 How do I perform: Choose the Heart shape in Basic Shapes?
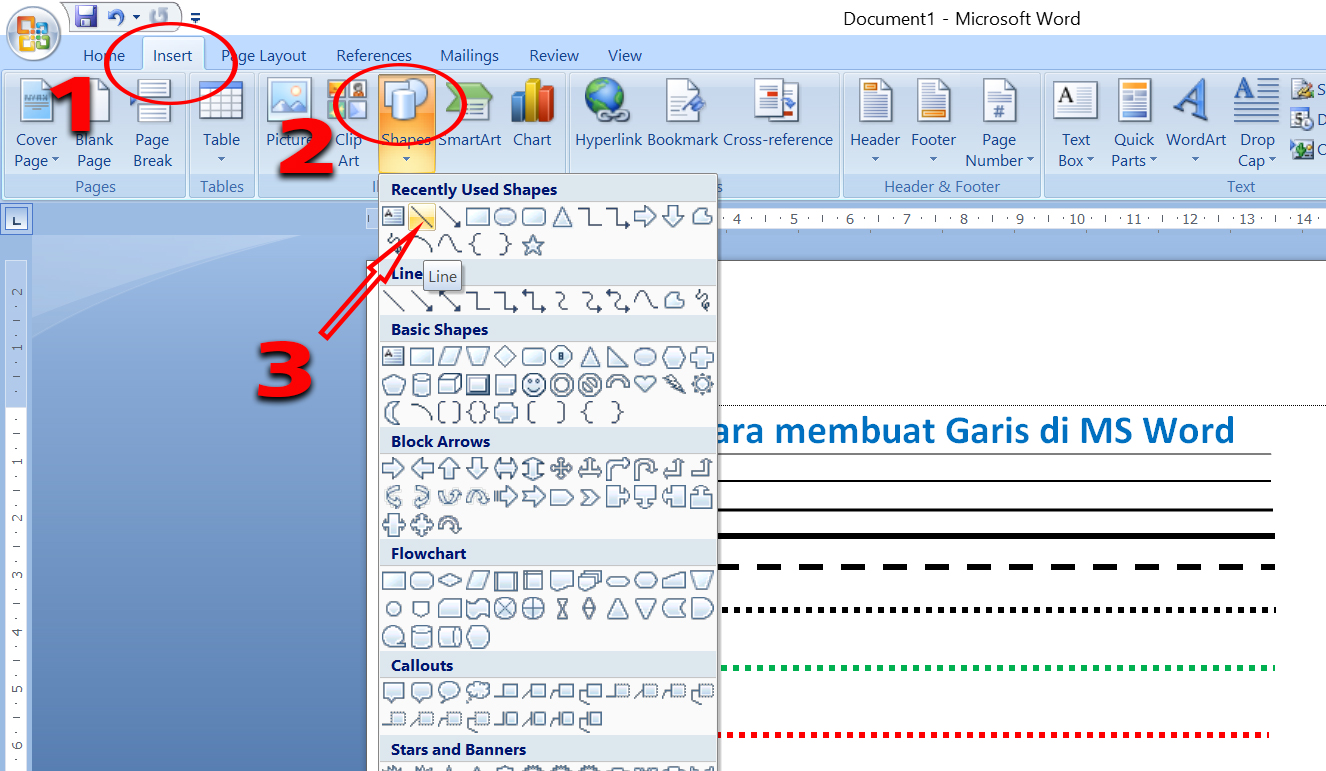(646, 384)
